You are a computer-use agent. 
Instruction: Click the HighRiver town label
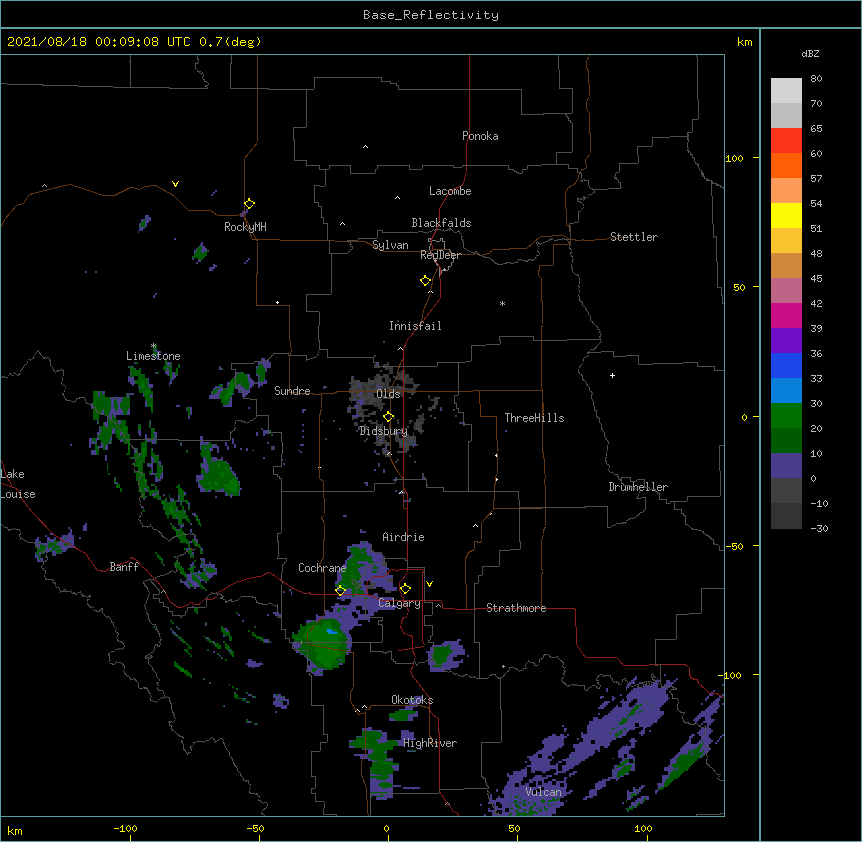430,743
